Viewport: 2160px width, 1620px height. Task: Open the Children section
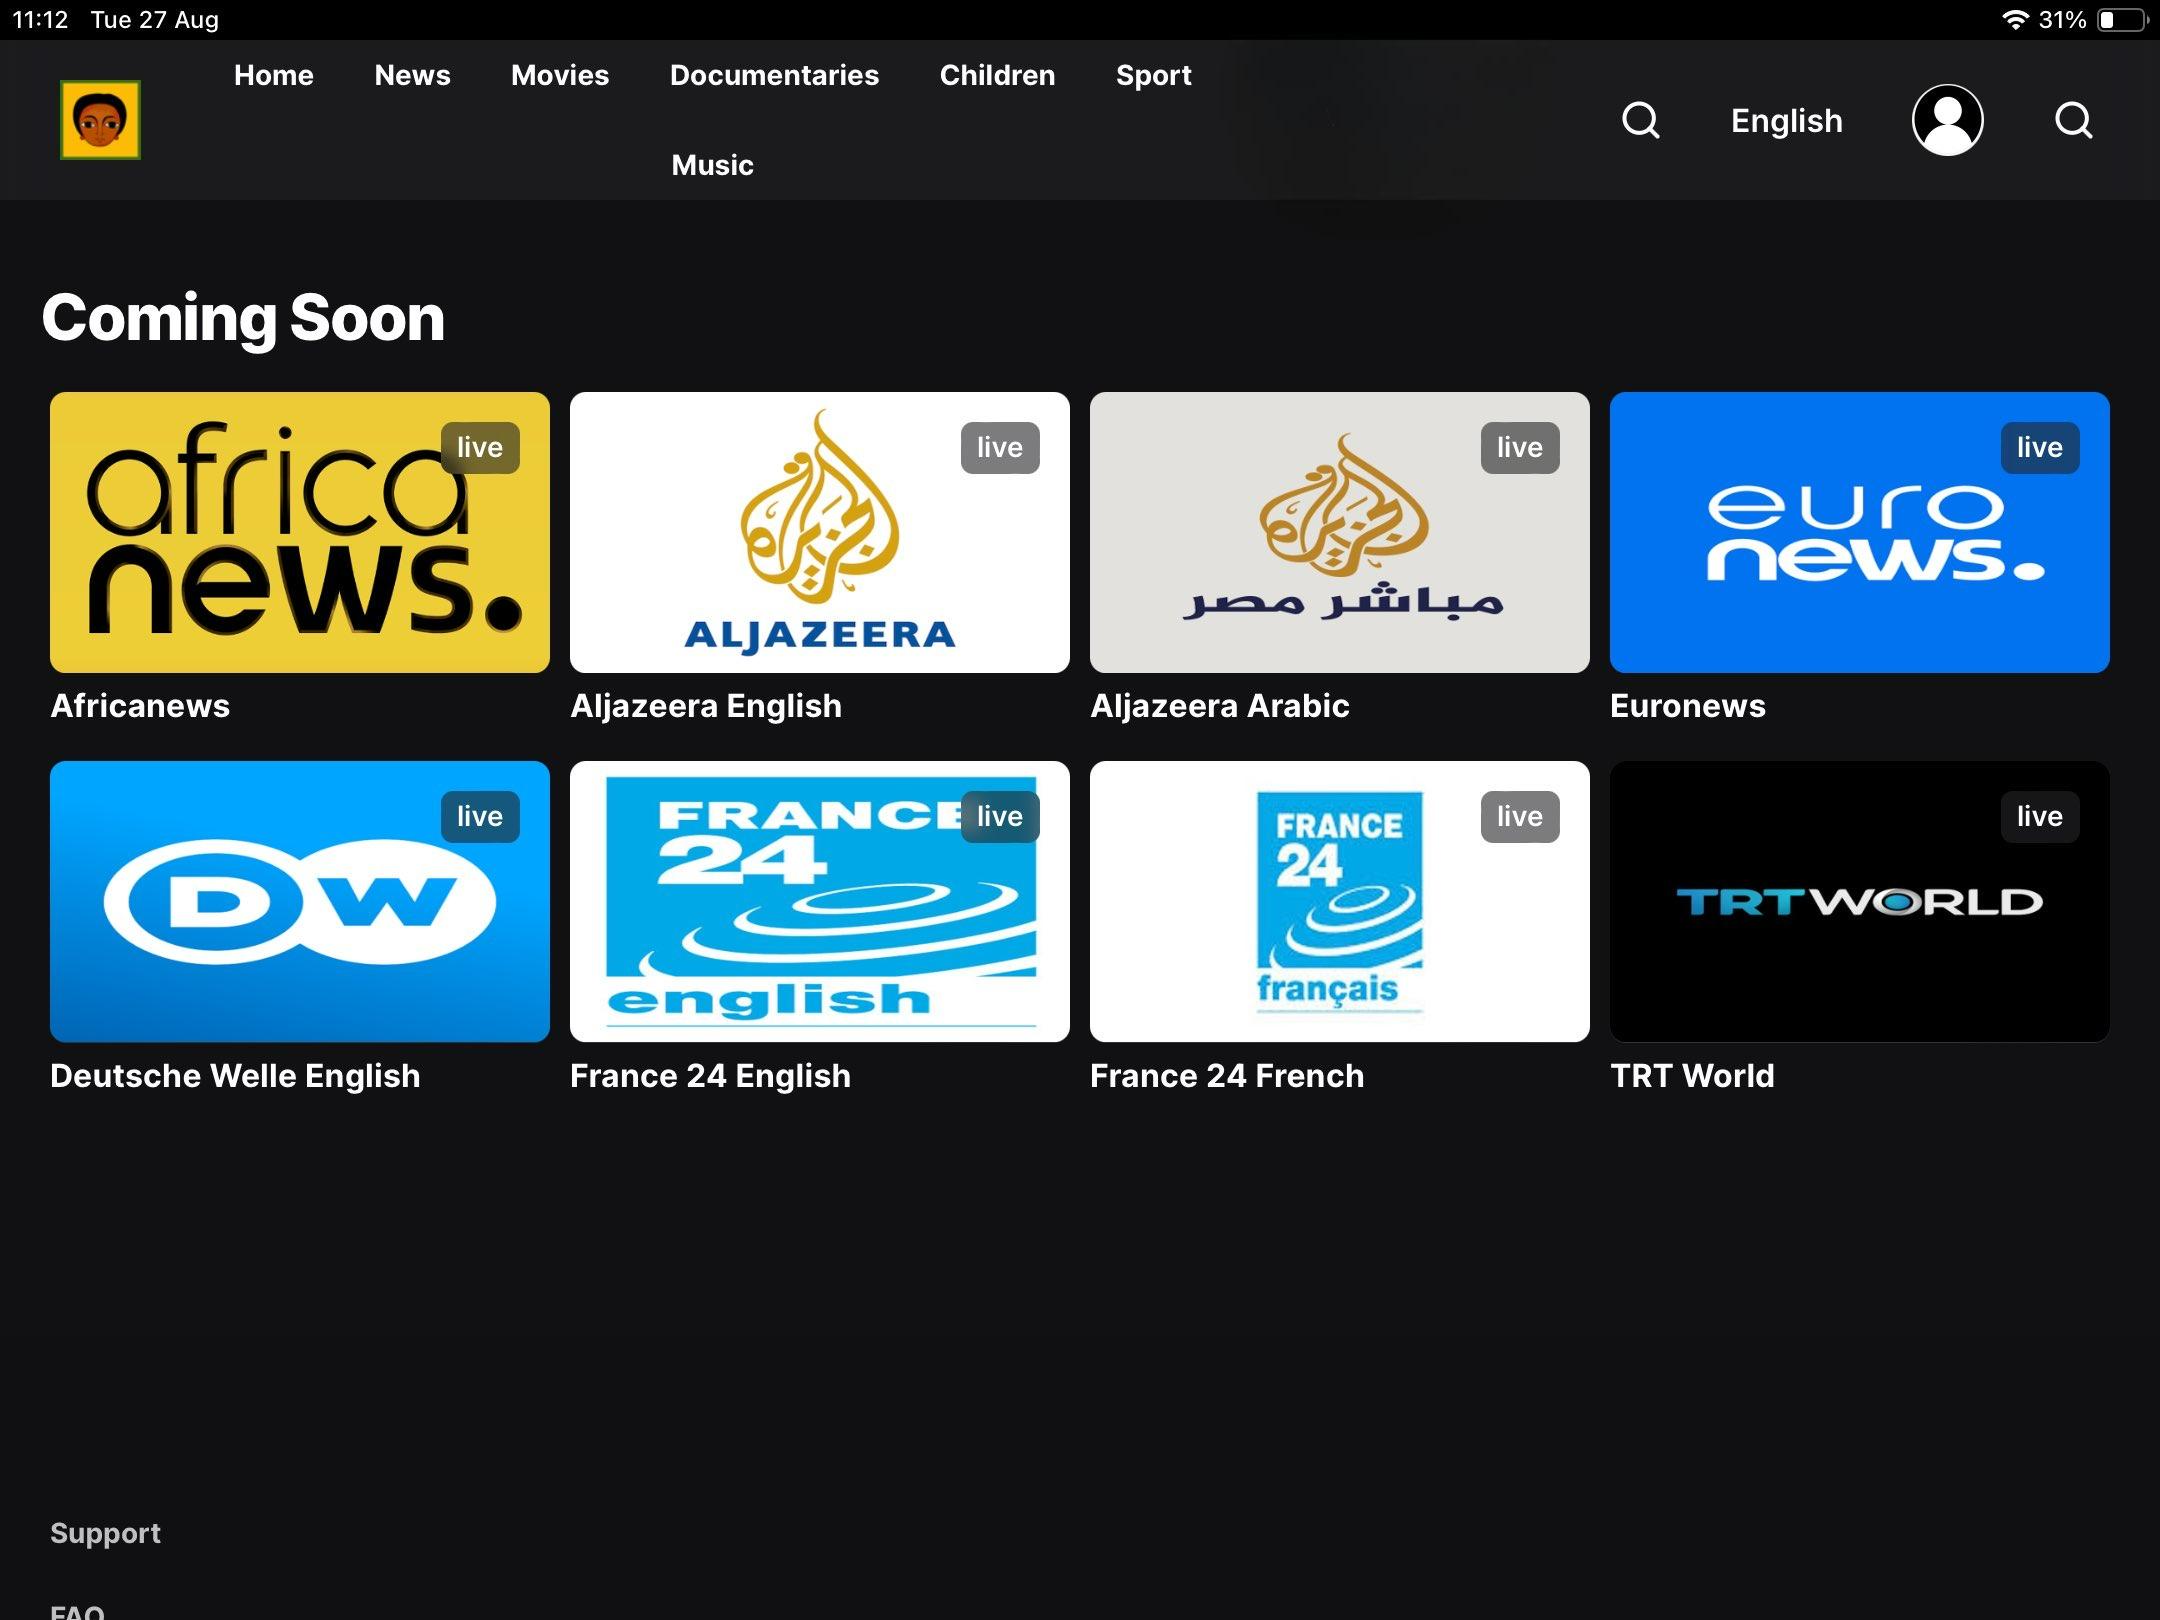point(997,75)
